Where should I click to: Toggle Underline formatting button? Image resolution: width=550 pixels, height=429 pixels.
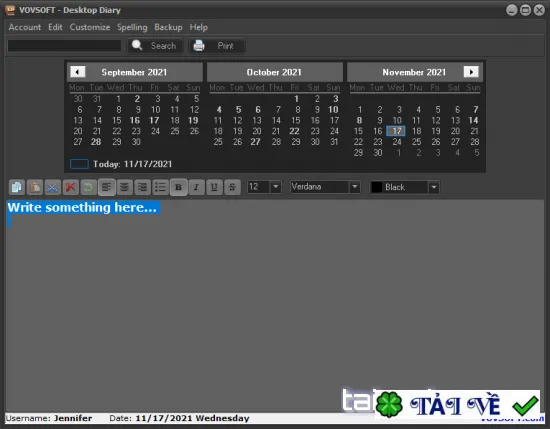click(x=214, y=187)
